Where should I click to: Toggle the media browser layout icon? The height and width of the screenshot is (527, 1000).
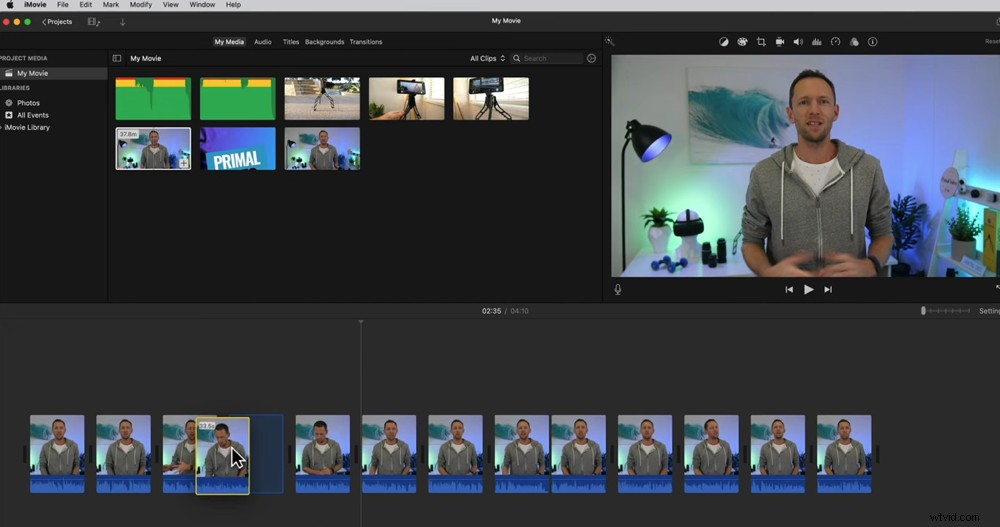point(94,22)
